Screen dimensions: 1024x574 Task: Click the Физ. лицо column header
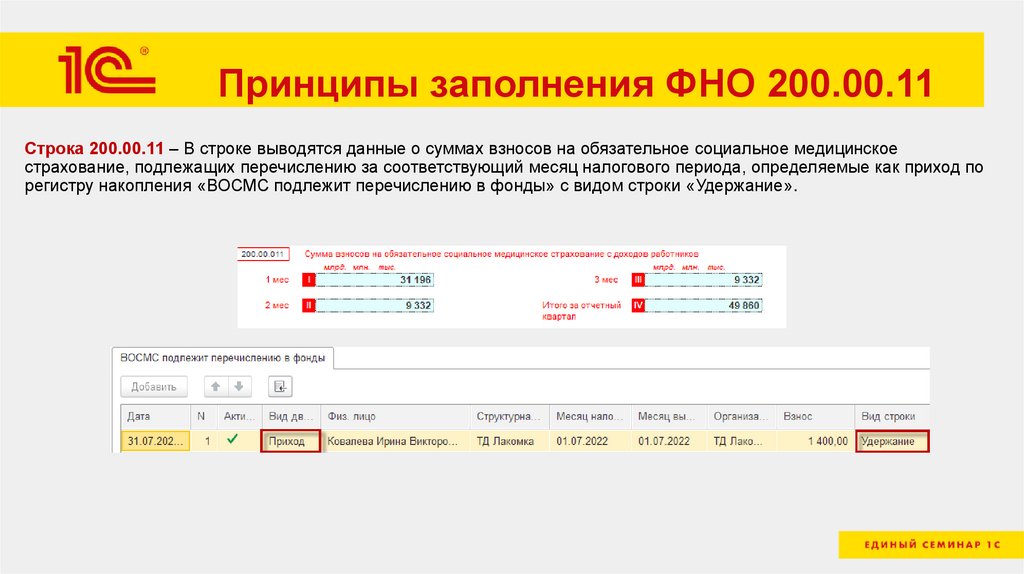tap(395, 416)
